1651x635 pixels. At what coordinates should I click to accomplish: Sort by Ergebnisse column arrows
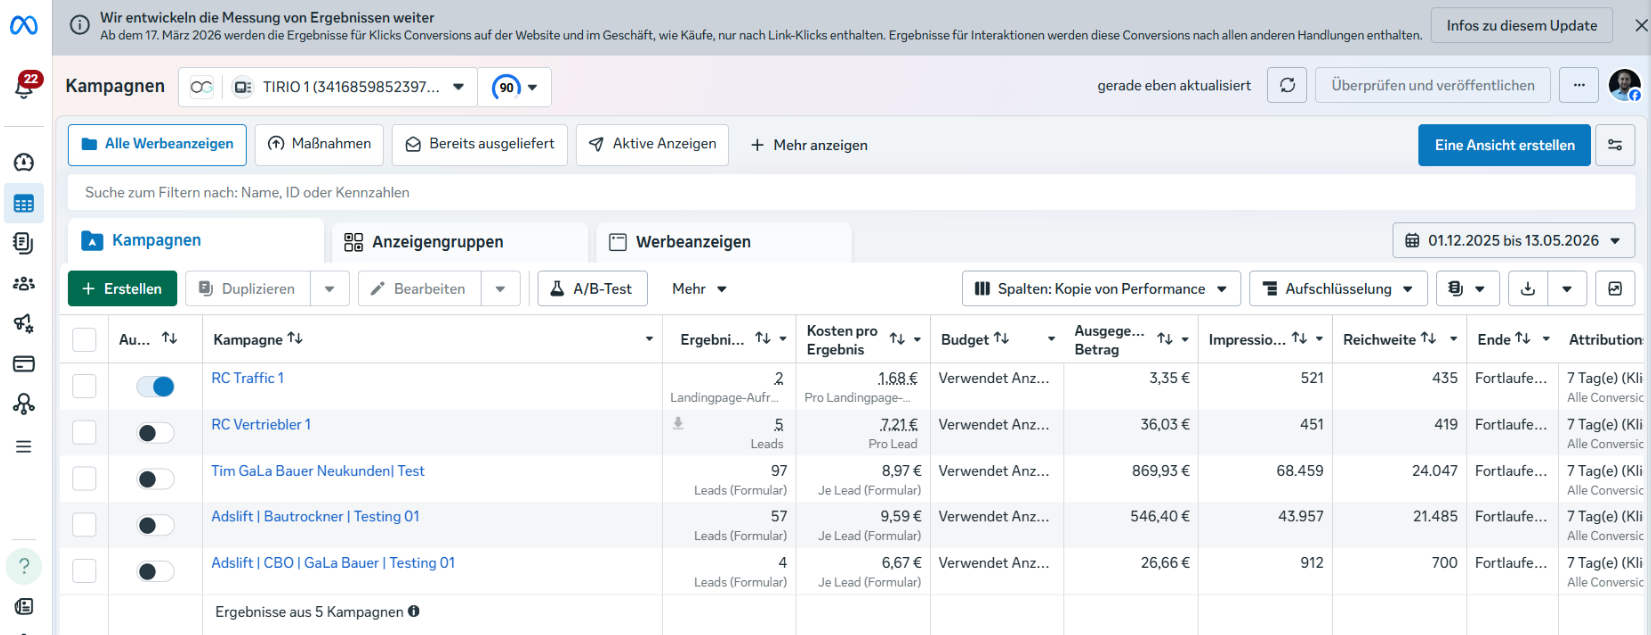[x=763, y=339]
